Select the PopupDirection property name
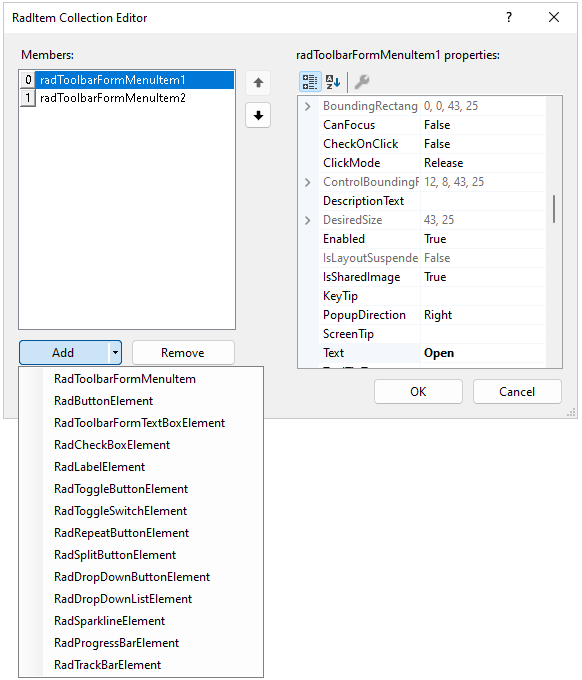Screen dimensions: 582x680 click(x=369, y=315)
